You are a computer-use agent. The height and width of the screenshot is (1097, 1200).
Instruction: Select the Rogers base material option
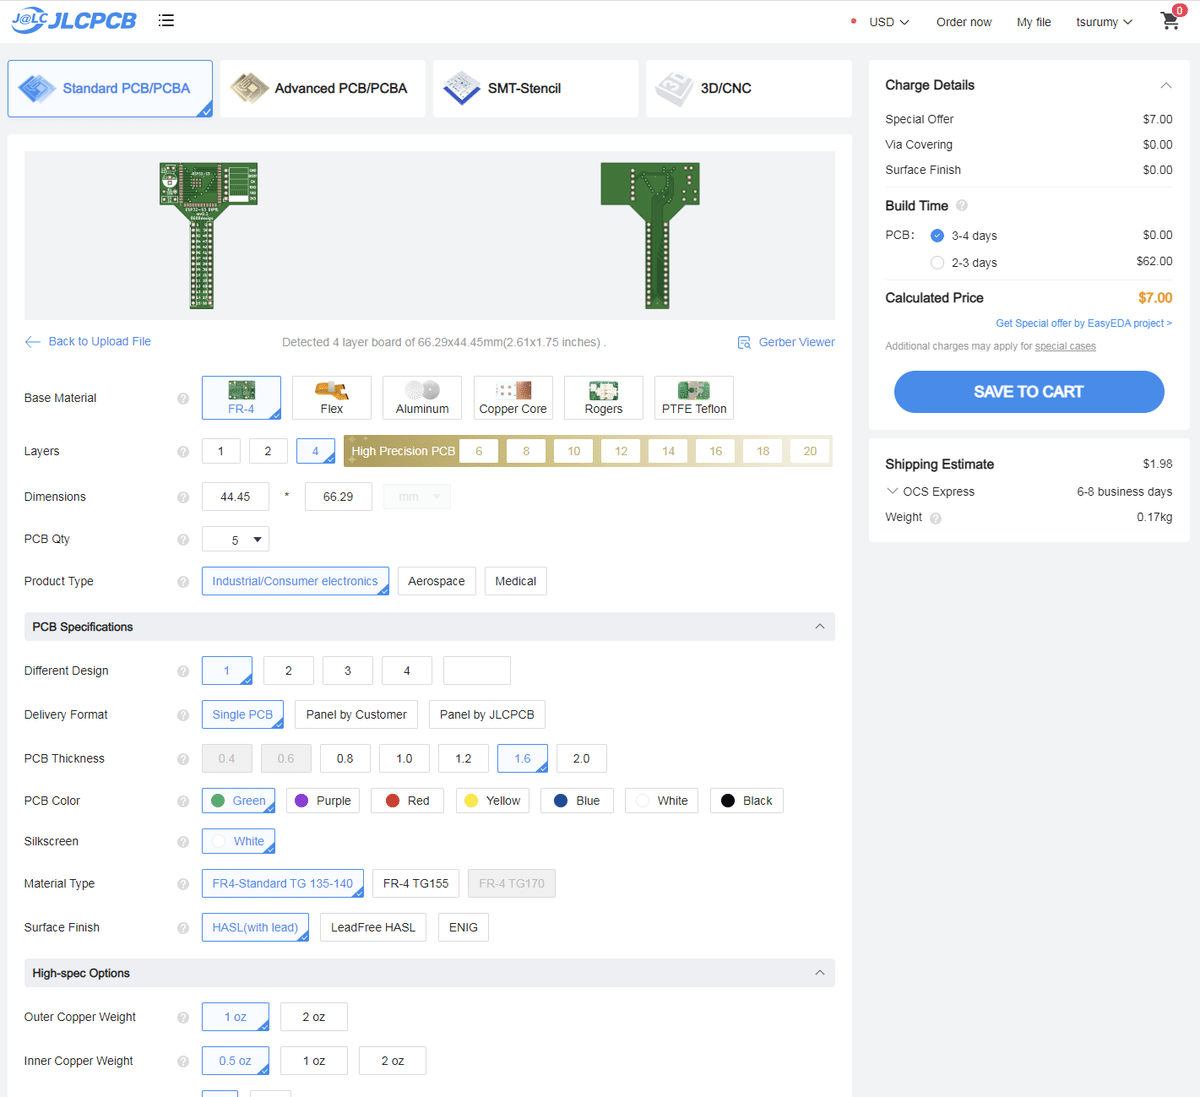coord(603,398)
